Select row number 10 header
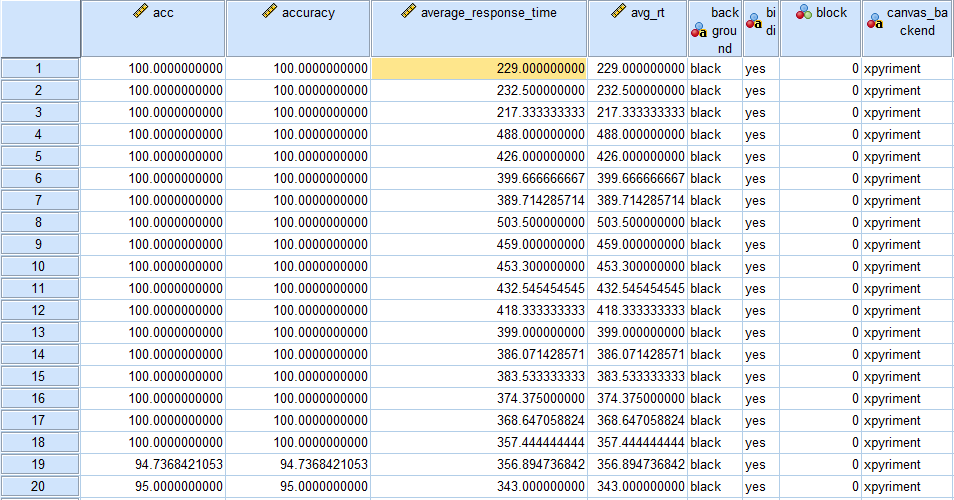The height and width of the screenshot is (500, 954). 40,266
